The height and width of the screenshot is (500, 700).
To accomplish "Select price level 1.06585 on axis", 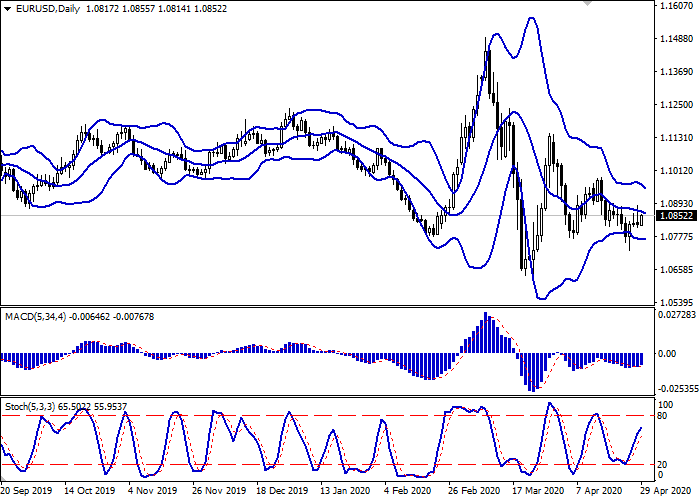I will coord(677,270).
